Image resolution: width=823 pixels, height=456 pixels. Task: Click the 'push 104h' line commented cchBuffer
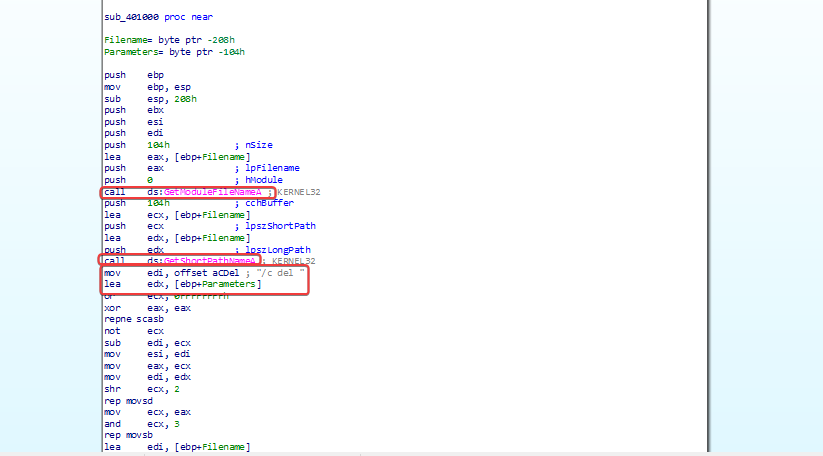tap(199, 203)
